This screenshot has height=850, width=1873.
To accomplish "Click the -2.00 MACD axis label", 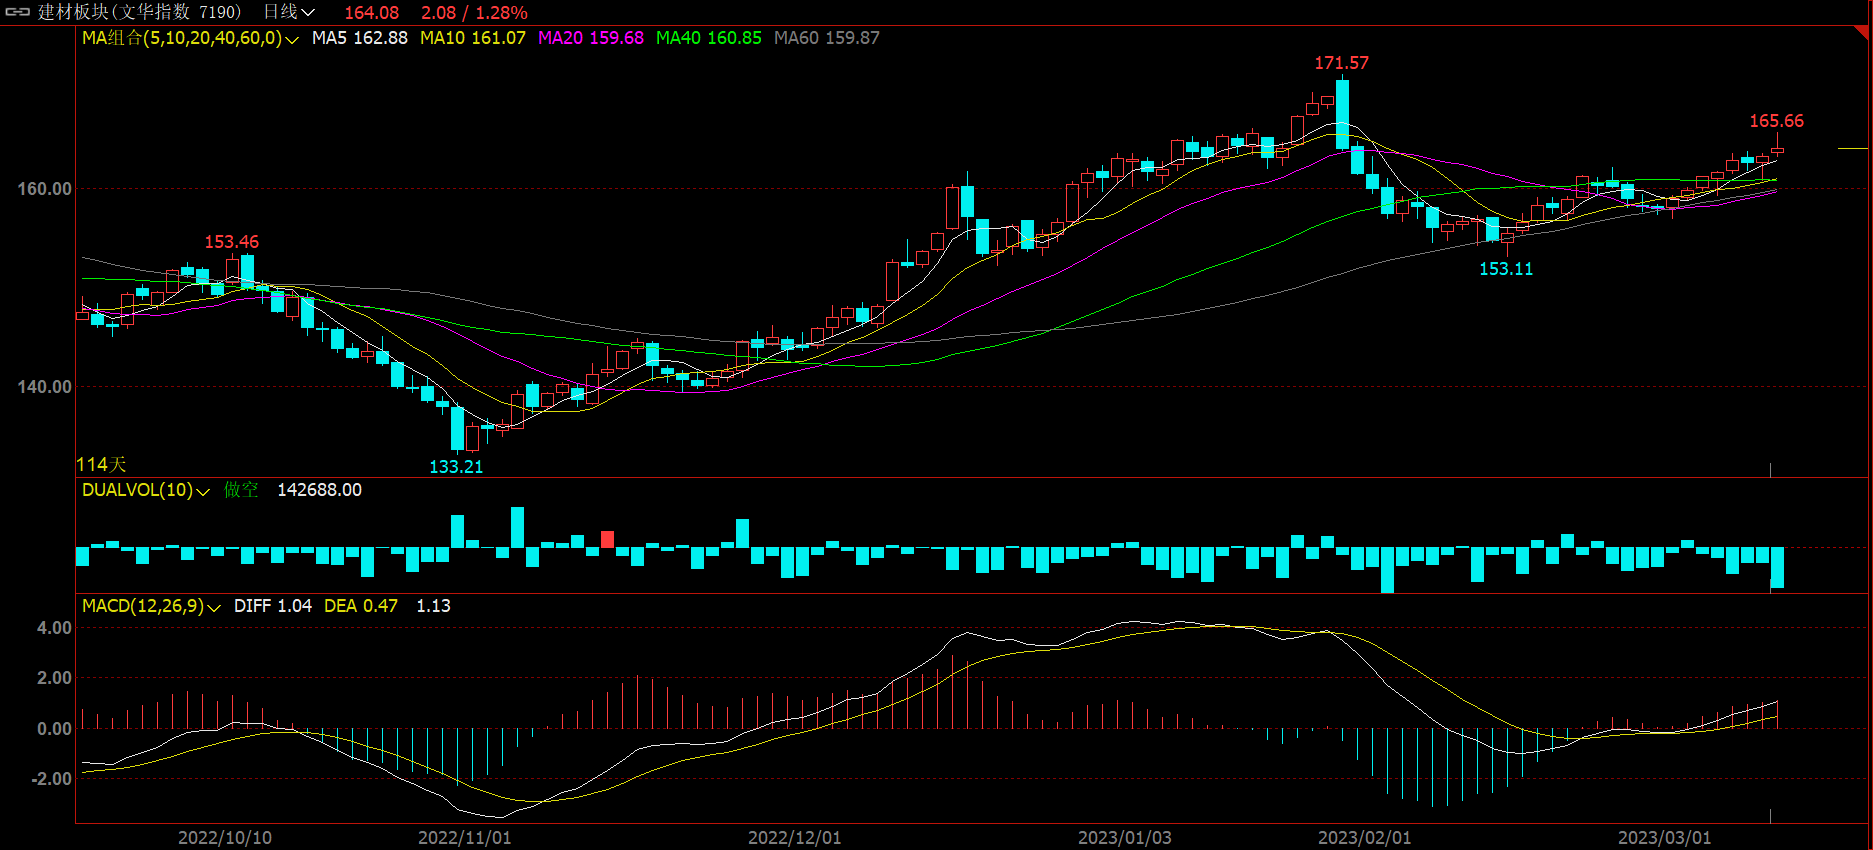I will click(x=52, y=779).
